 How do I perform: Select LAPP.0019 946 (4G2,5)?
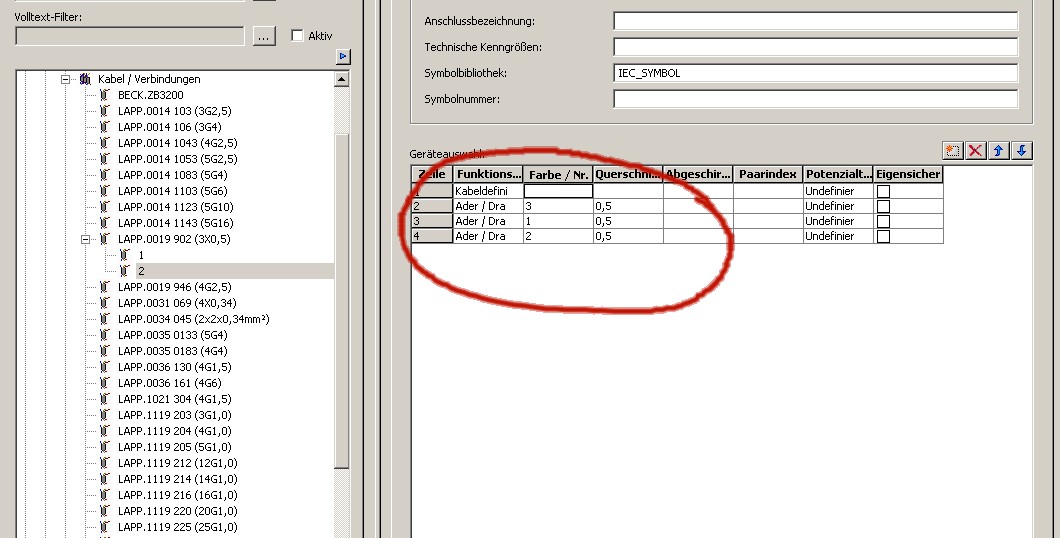175,287
